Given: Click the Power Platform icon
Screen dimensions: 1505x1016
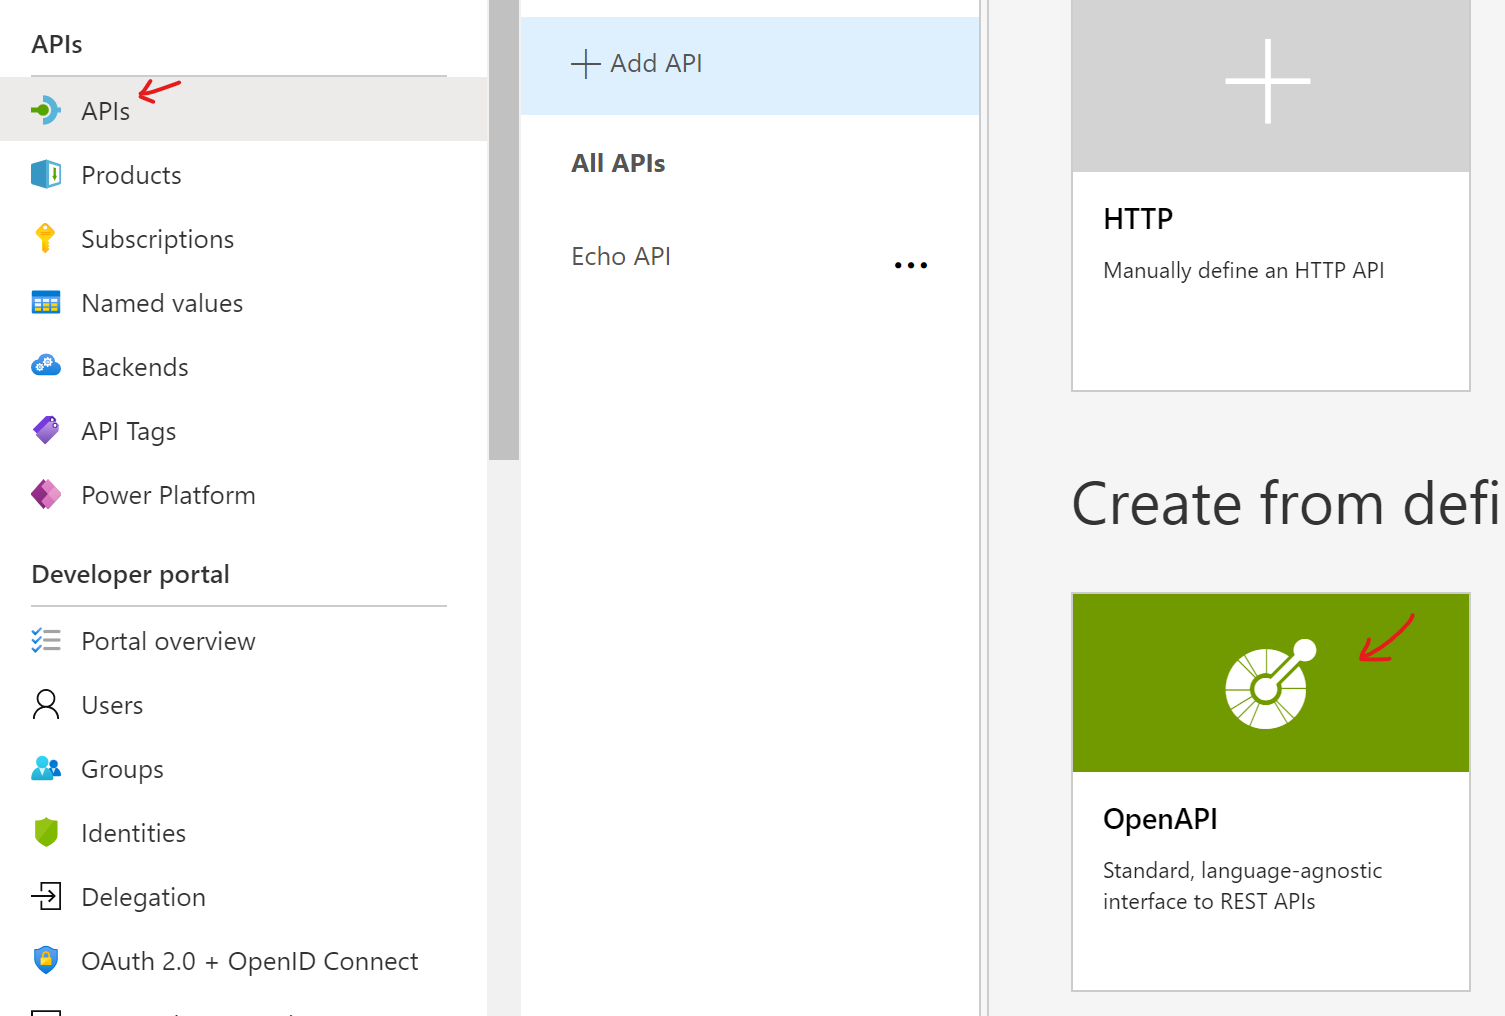Looking at the screenshot, I should (x=46, y=494).
